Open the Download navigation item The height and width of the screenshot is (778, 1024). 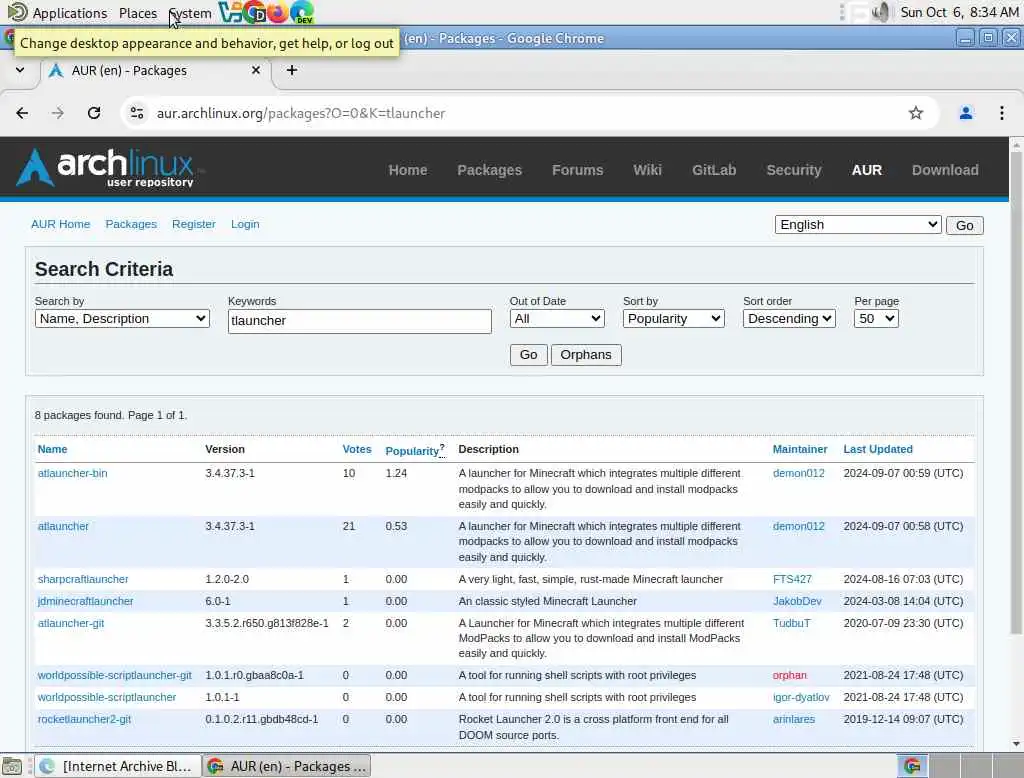tap(945, 170)
